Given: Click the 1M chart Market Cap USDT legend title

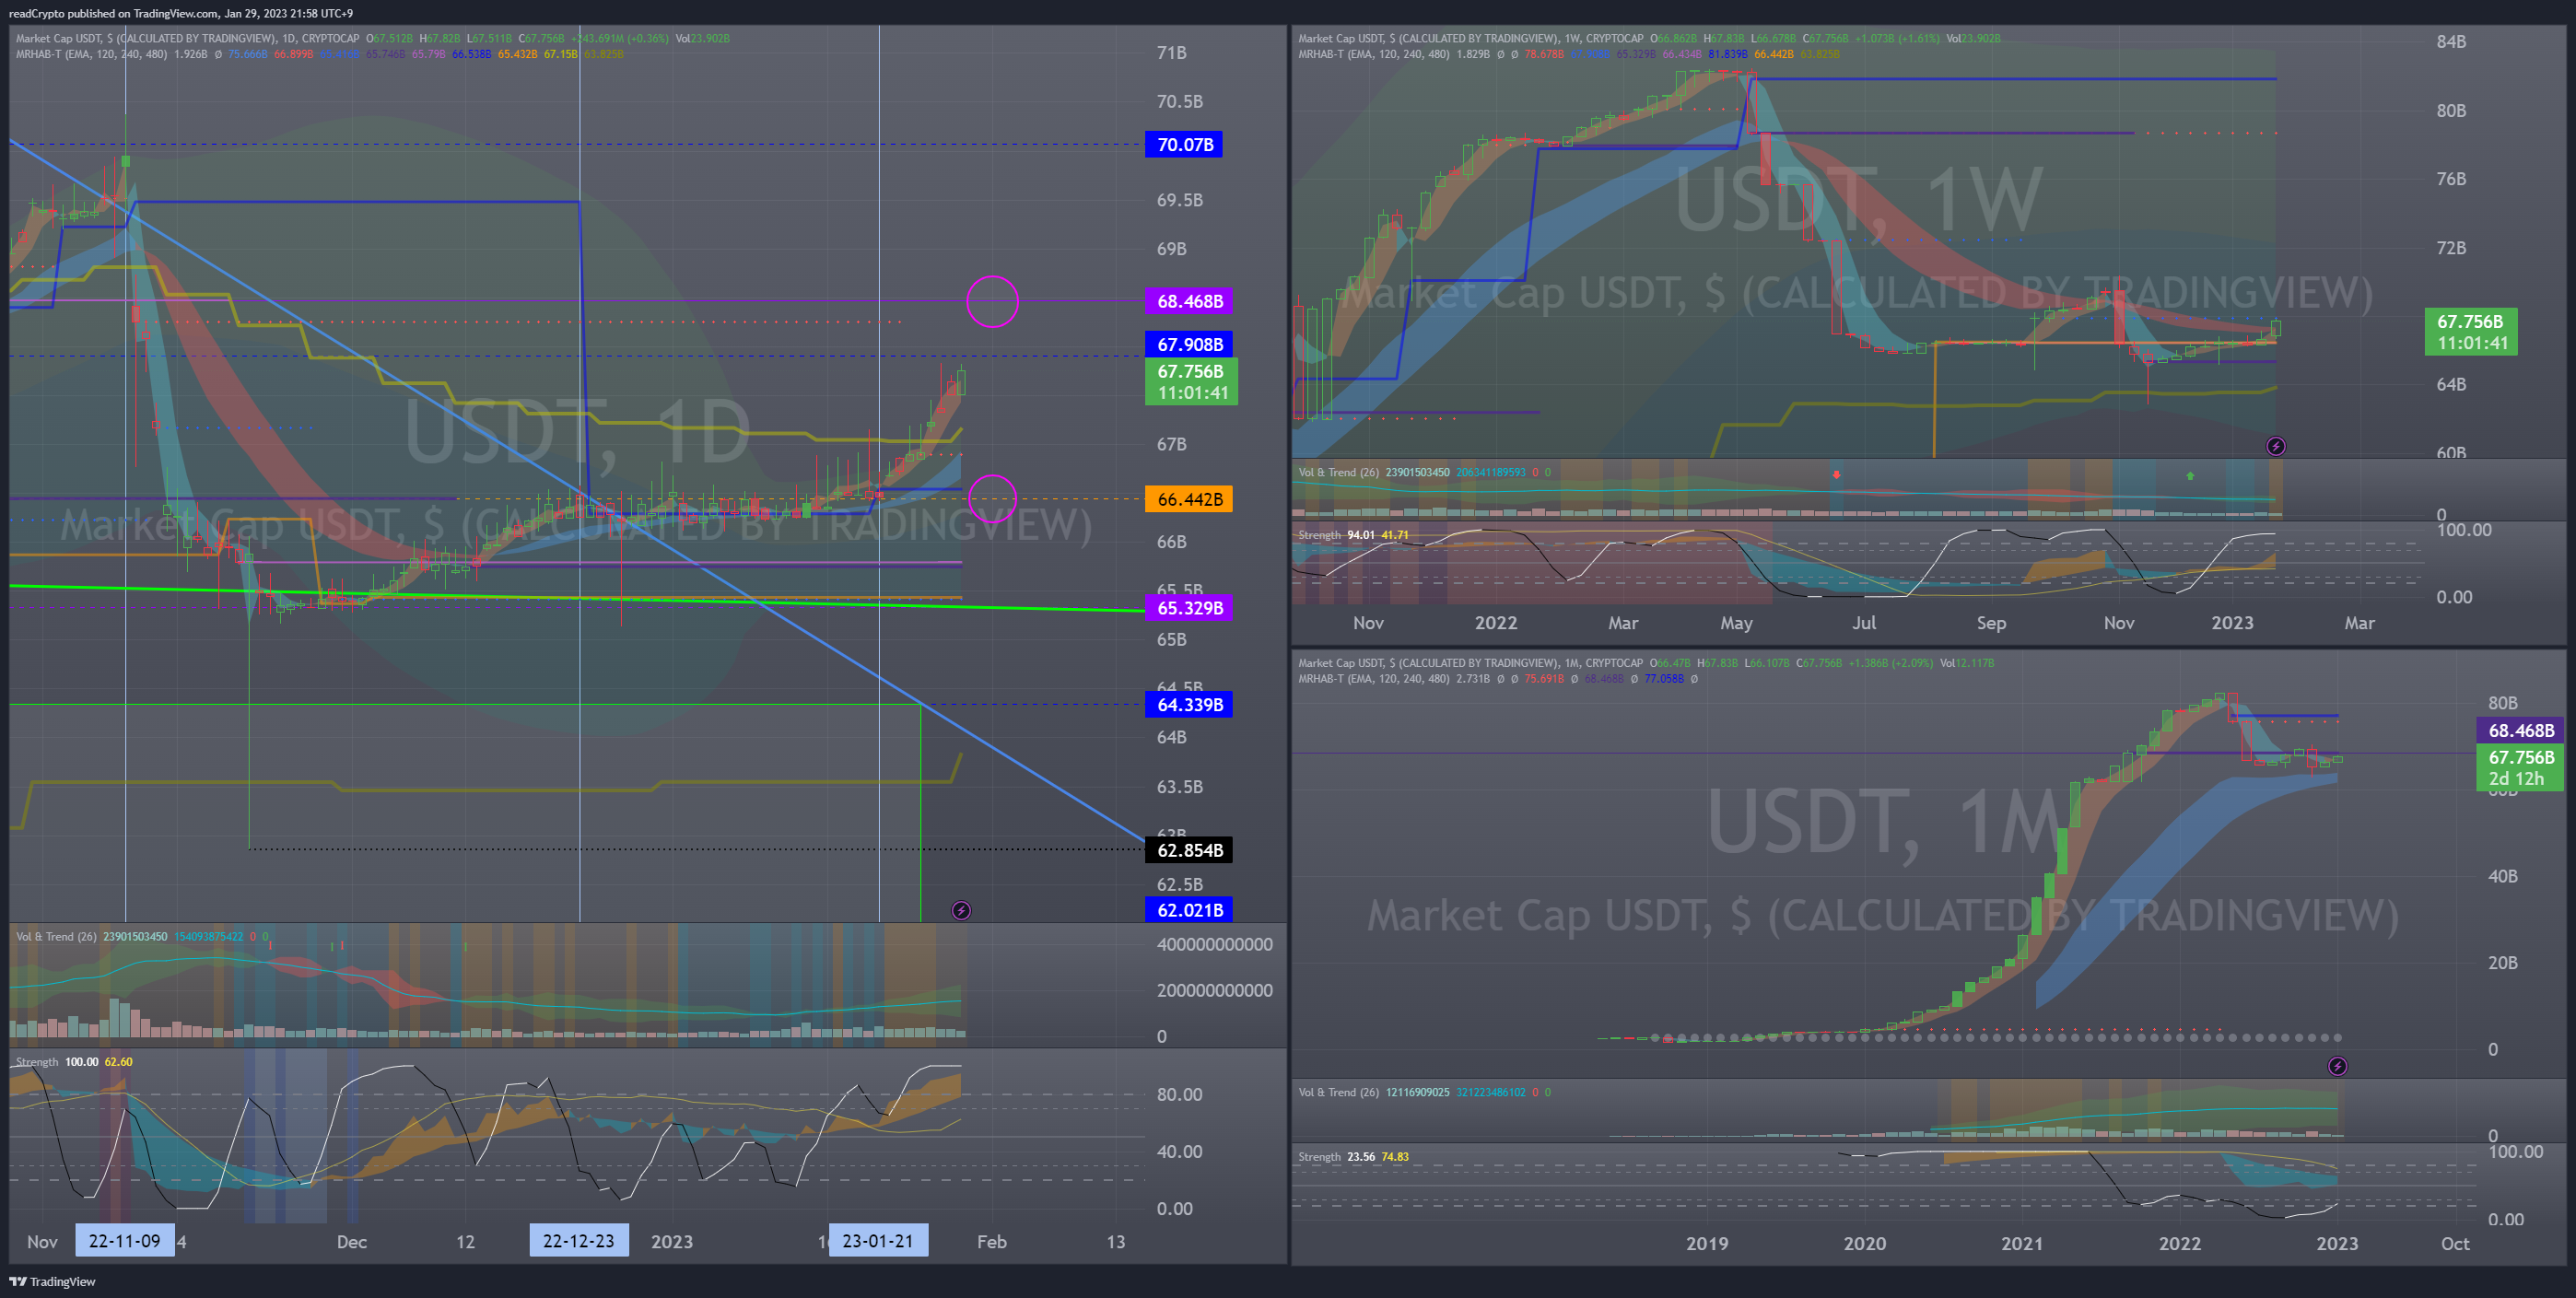Looking at the screenshot, I should click(1470, 663).
